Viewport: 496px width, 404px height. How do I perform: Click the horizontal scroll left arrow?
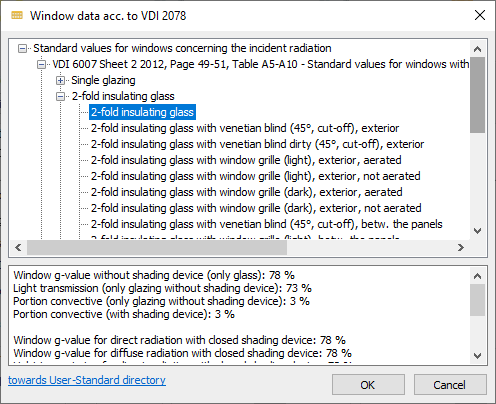tap(18, 247)
